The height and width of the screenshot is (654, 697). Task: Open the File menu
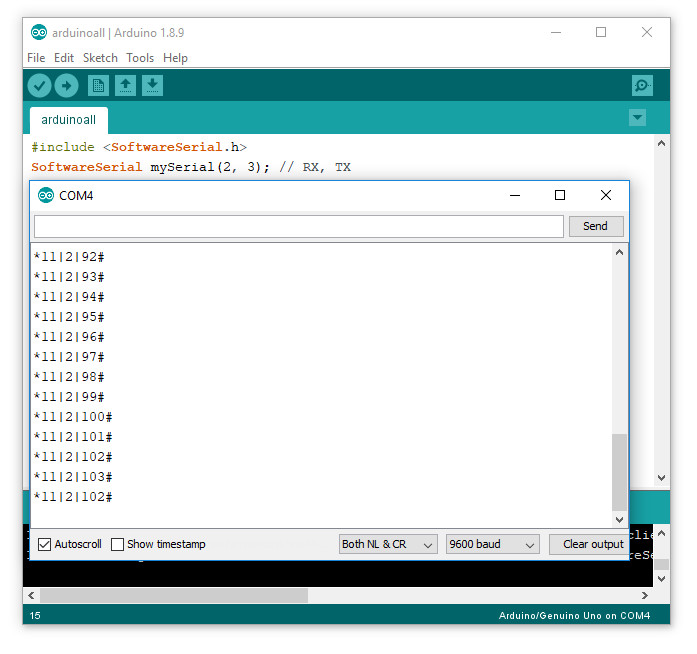[x=36, y=58]
